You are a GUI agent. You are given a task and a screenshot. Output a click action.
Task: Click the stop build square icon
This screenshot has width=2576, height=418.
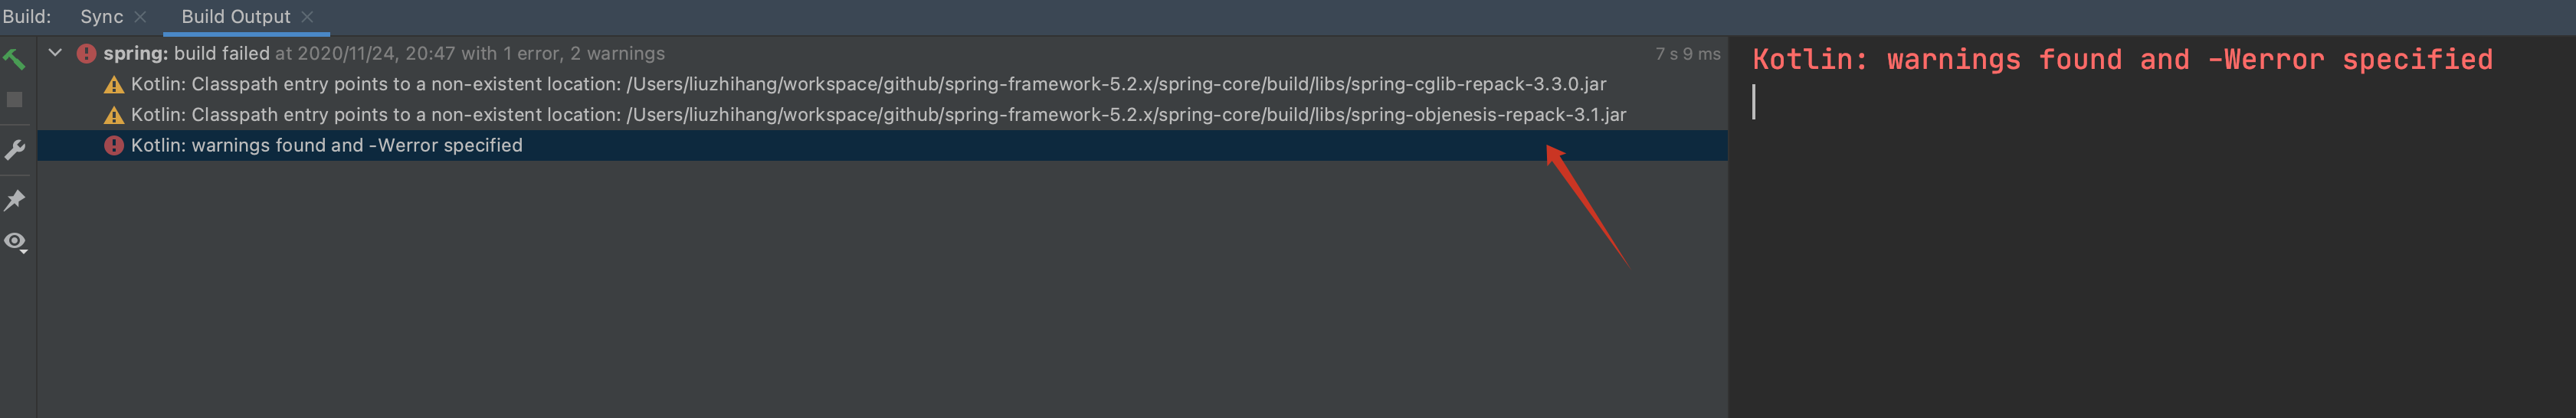click(14, 100)
